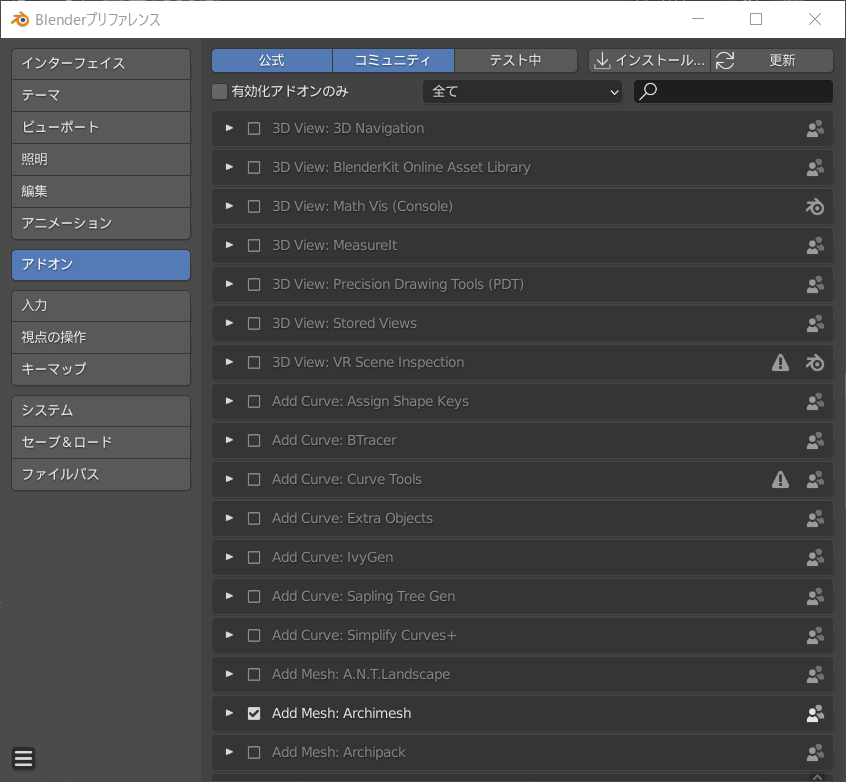Expand Add Curve: IvyGen details
The height and width of the screenshot is (782, 846).
229,557
